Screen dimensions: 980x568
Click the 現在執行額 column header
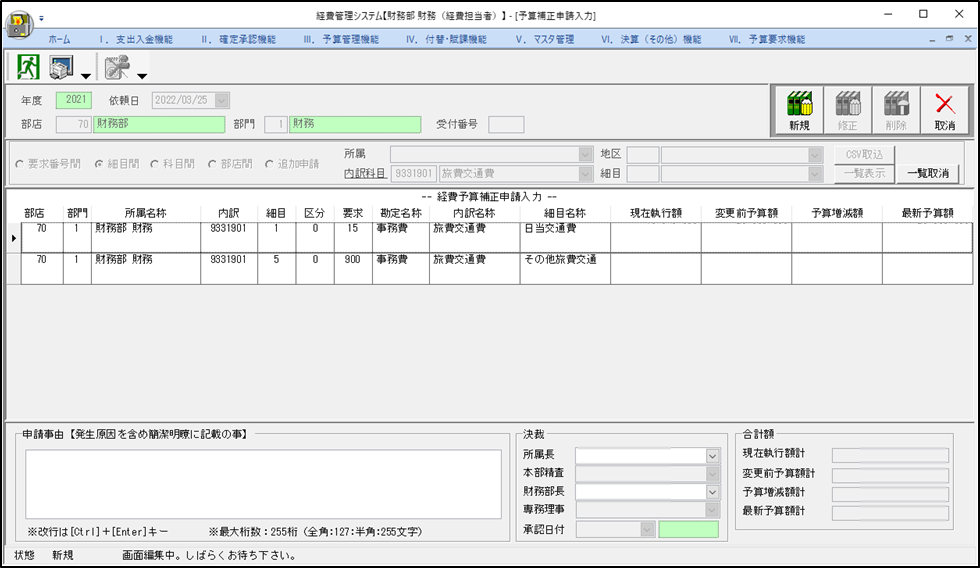point(656,213)
